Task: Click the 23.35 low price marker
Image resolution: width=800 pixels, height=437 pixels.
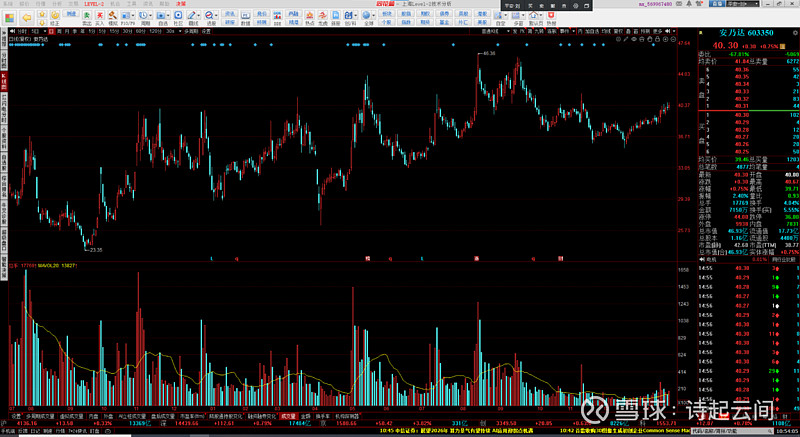Action: [x=95, y=250]
